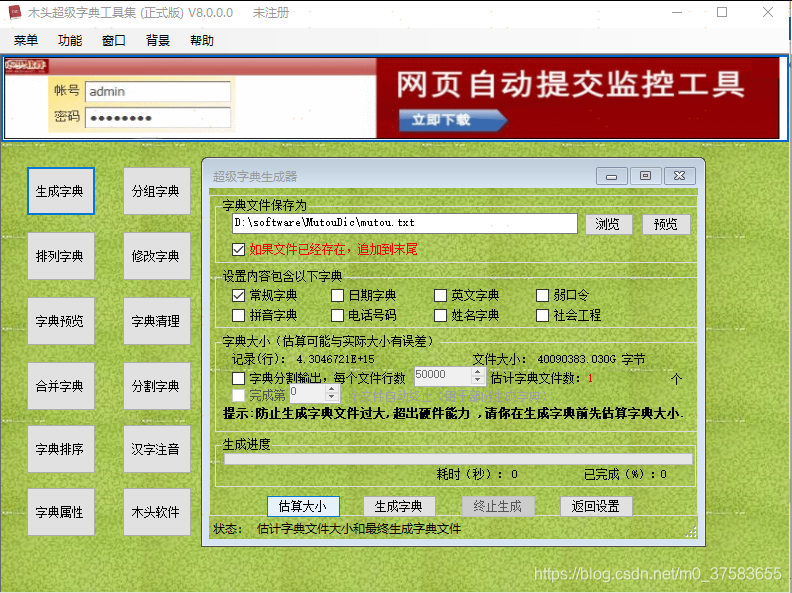Click the 生成进度 progress bar
This screenshot has height=593, width=792.
(x=458, y=459)
